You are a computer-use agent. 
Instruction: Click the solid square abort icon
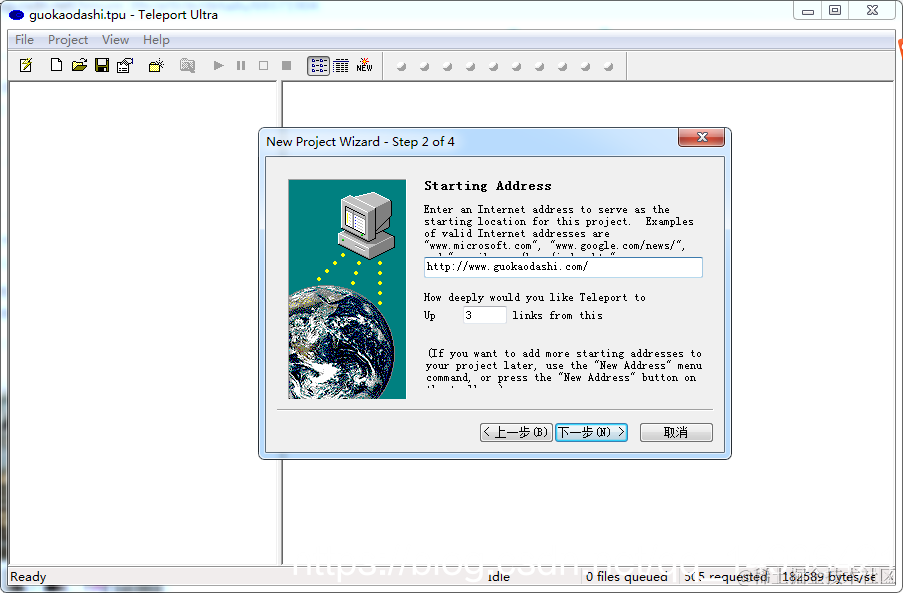point(286,65)
